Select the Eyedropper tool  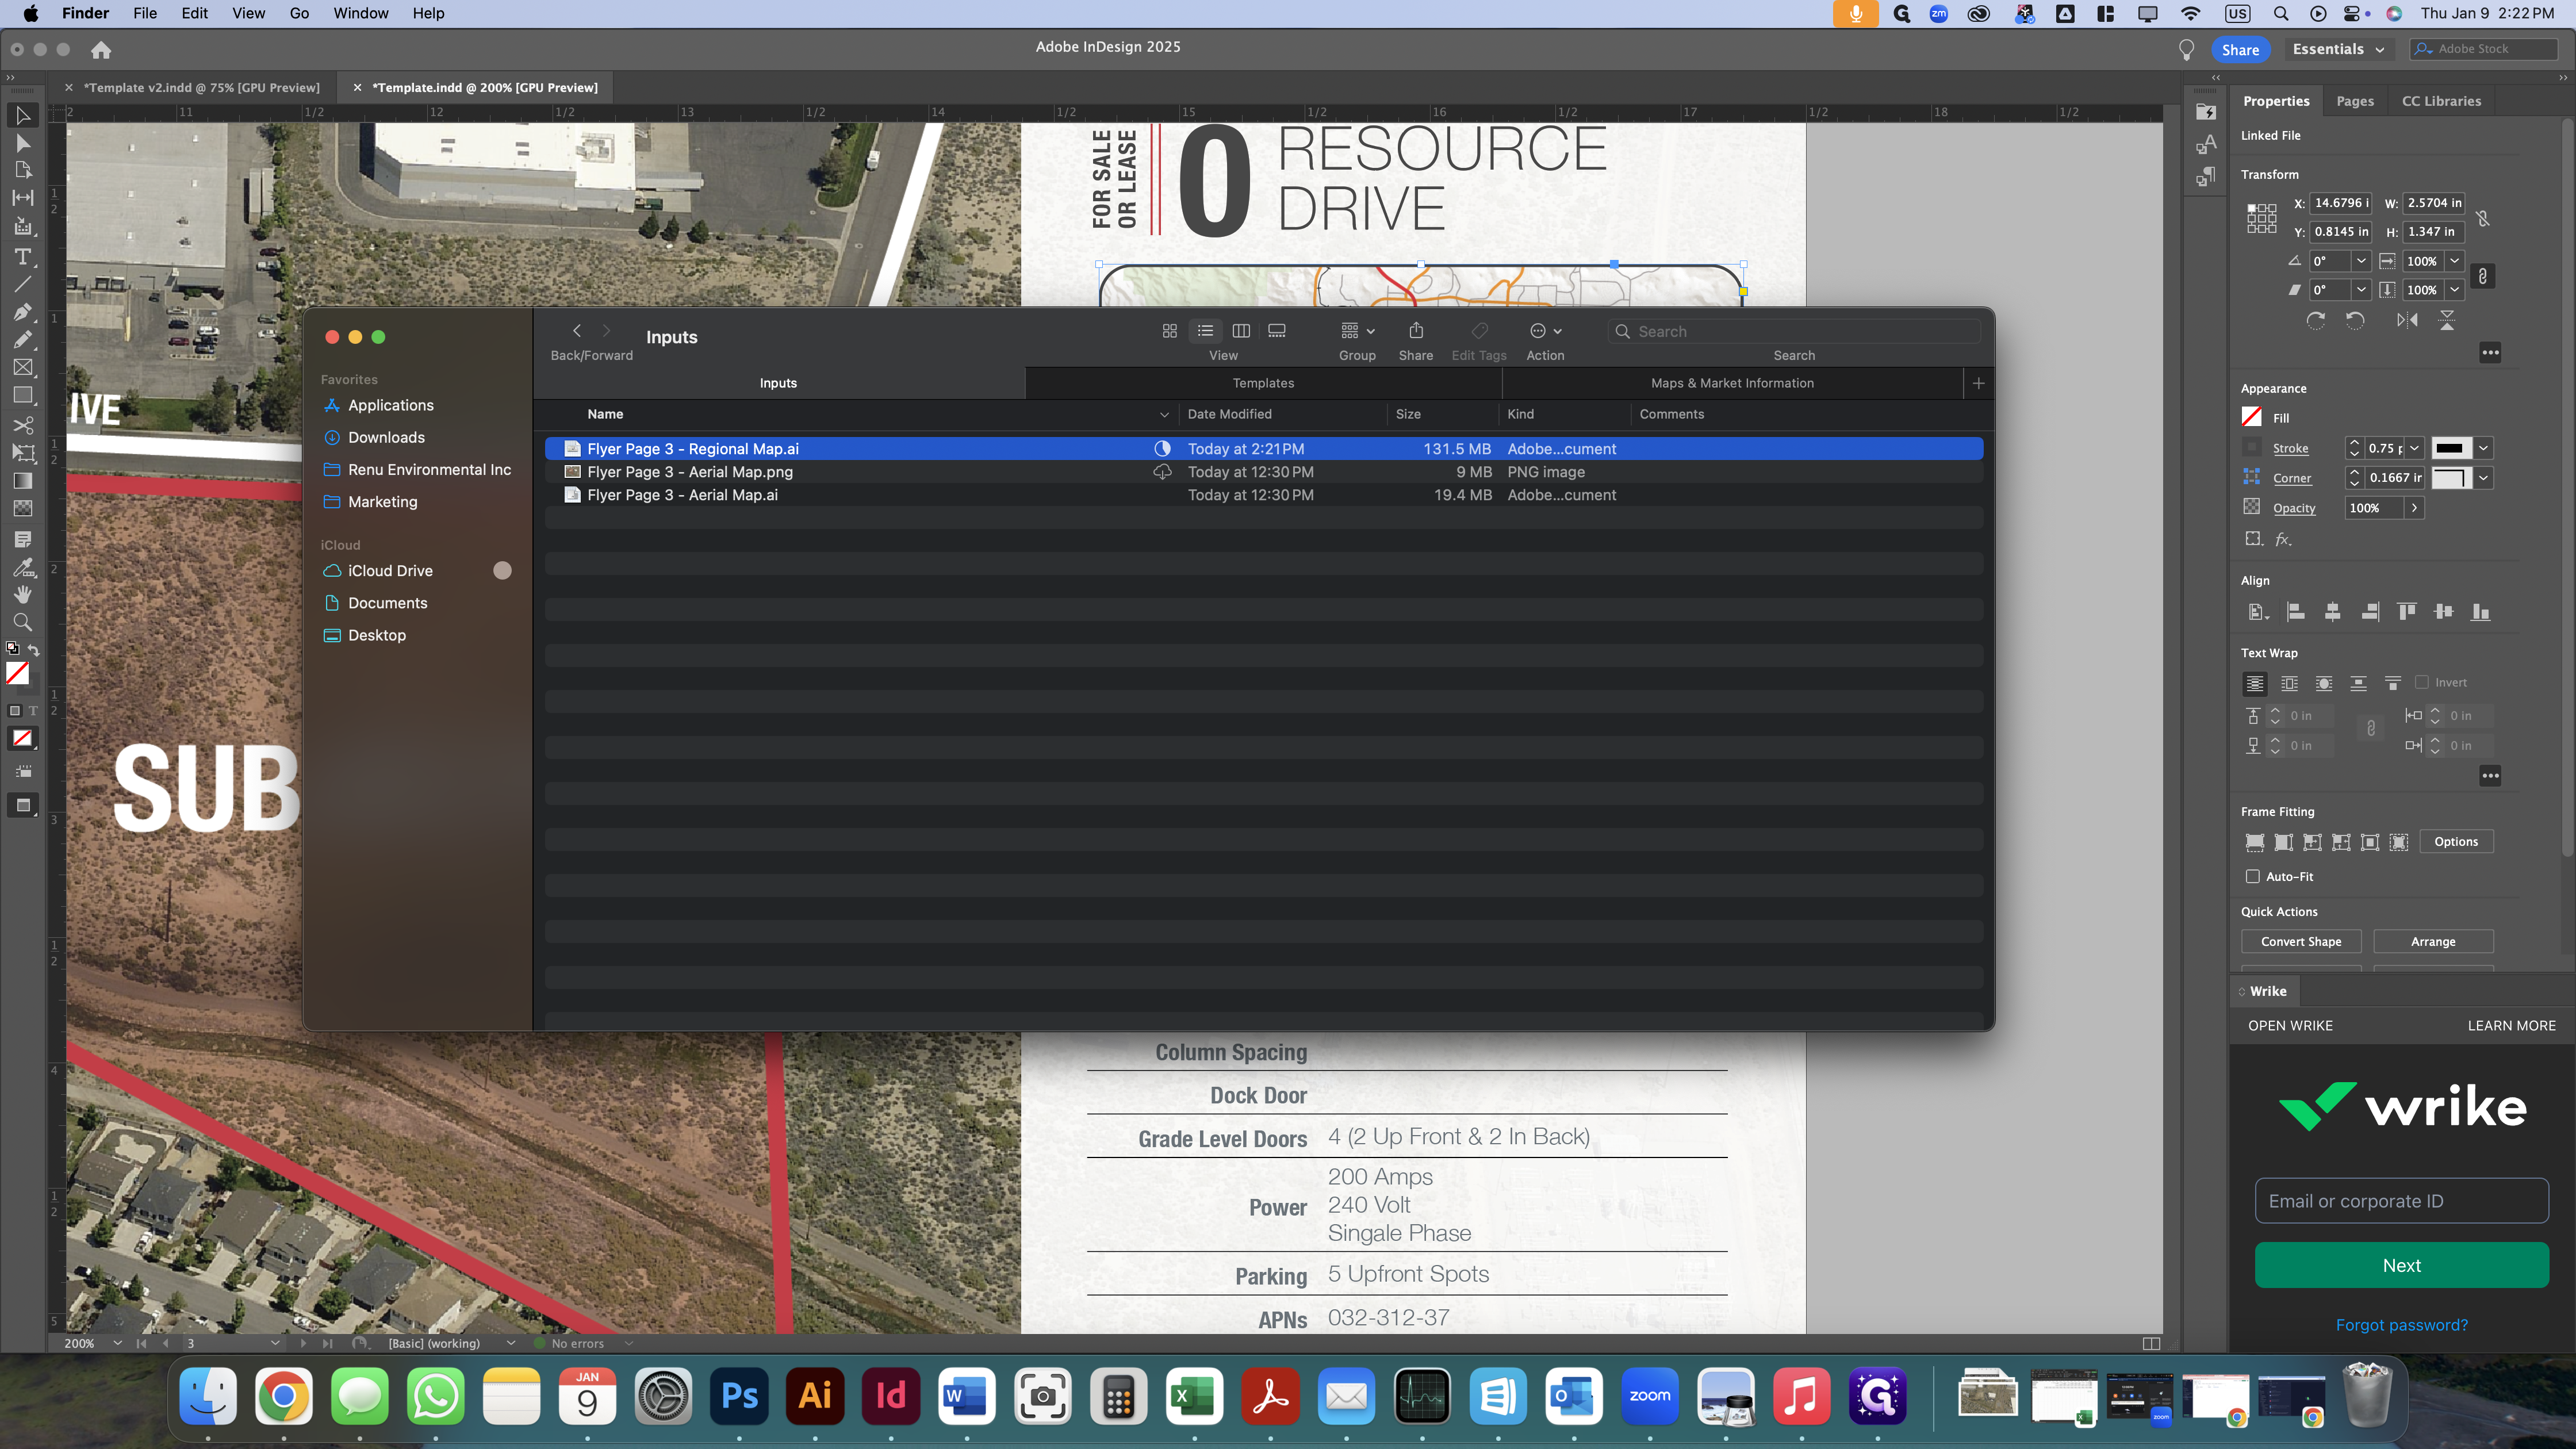23,568
